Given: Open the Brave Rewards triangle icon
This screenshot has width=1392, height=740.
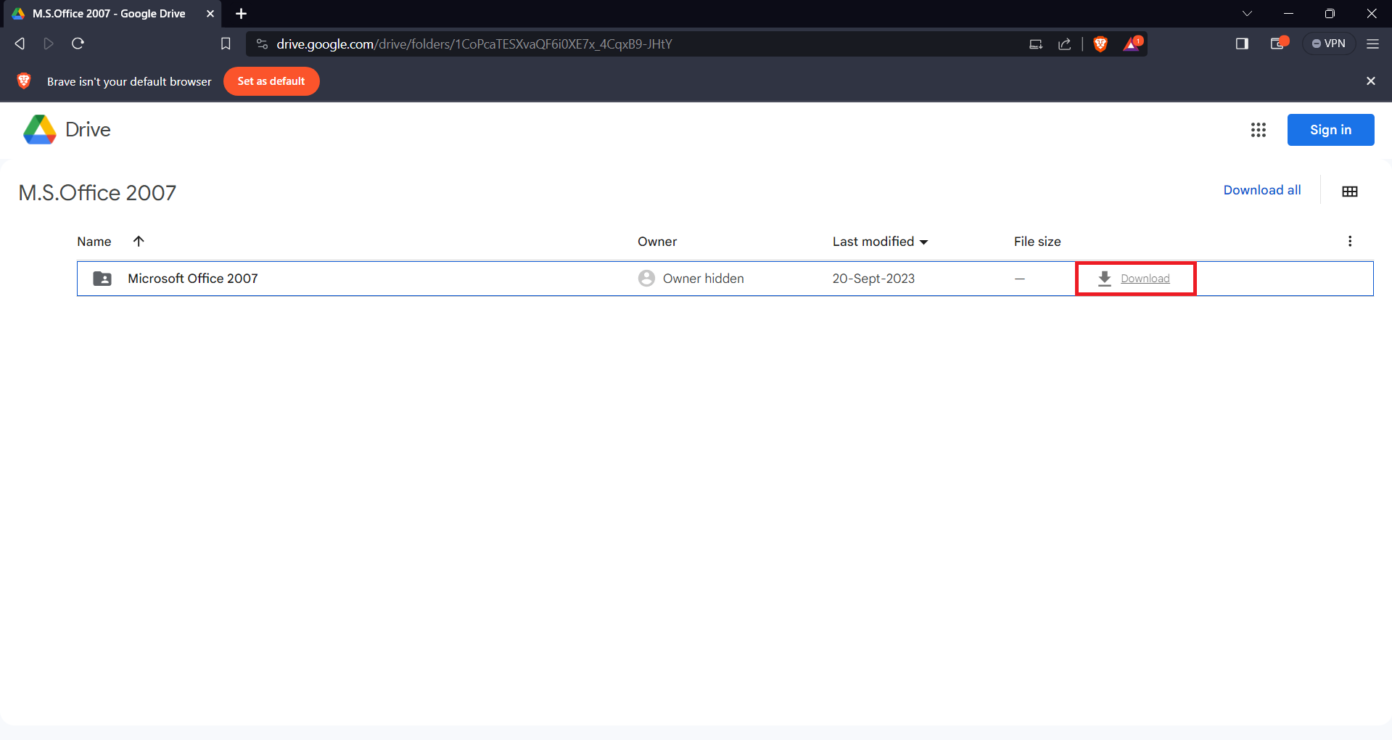Looking at the screenshot, I should 1131,44.
